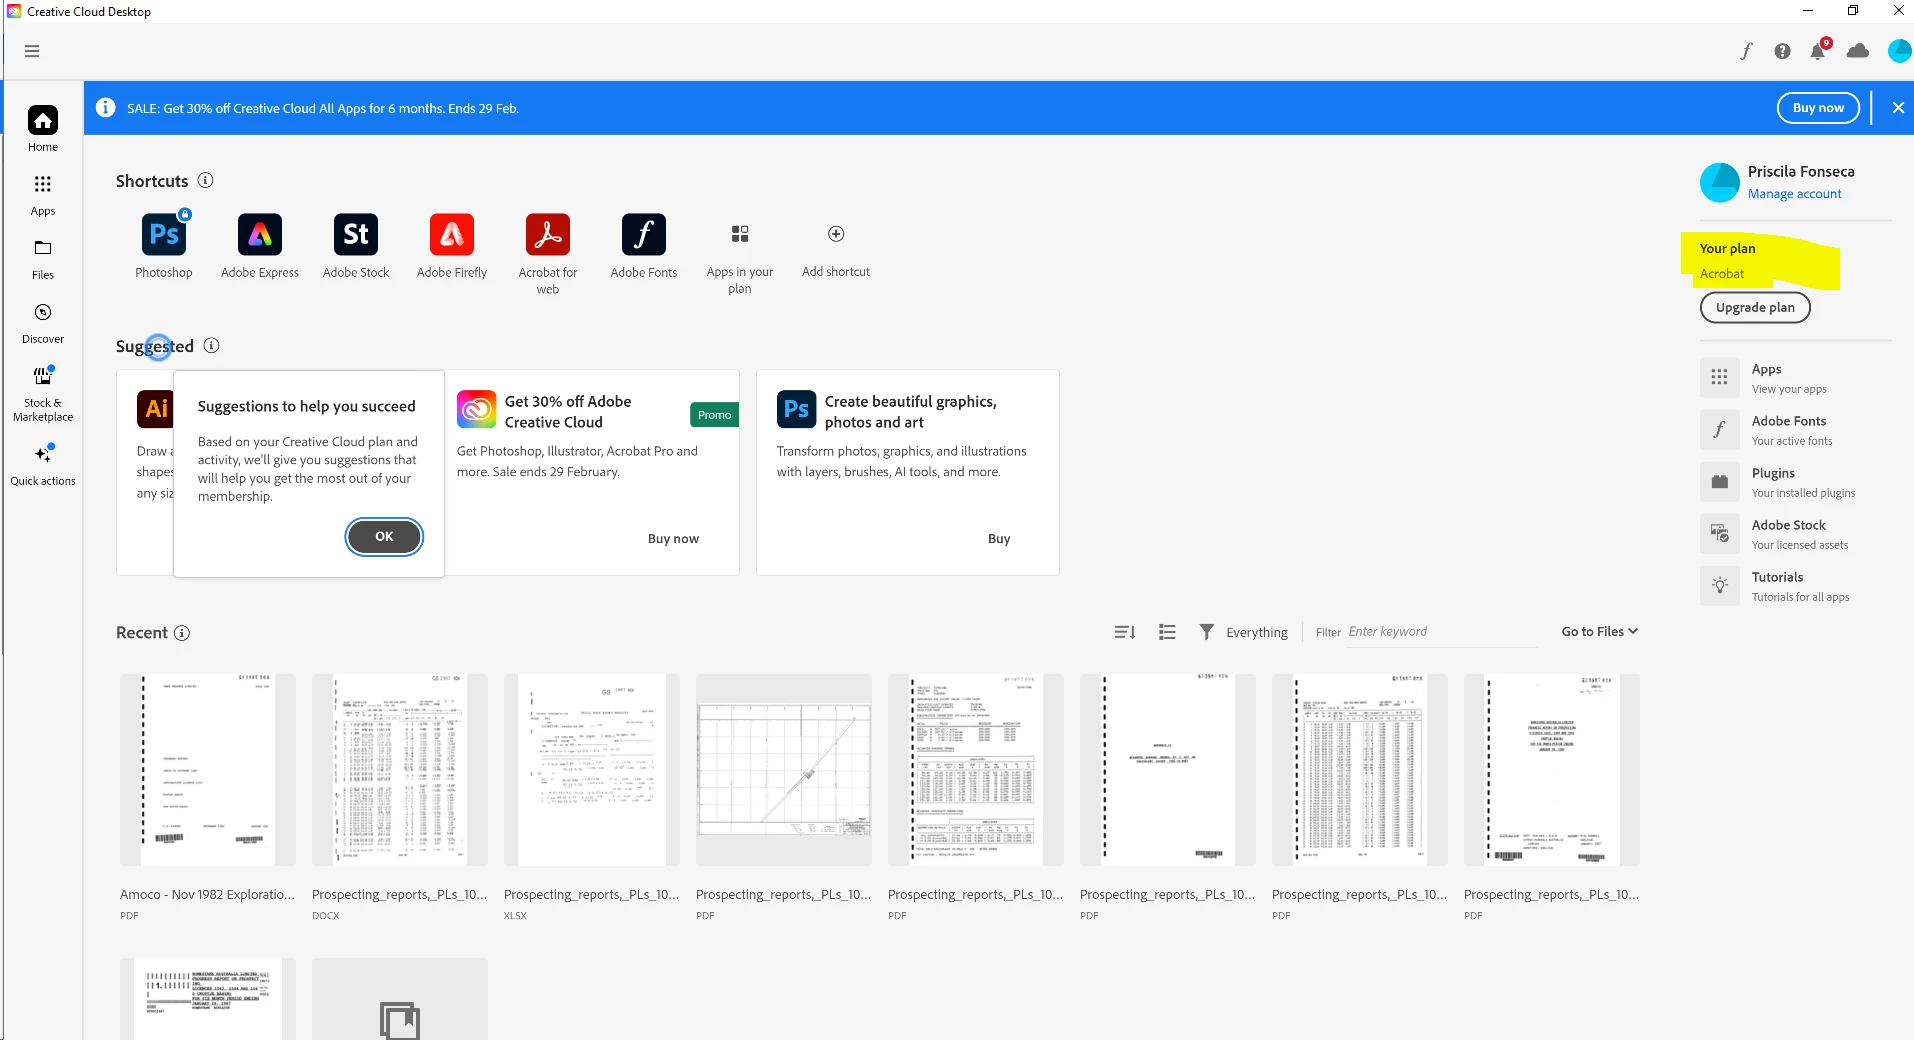Click Buy now in sale banner
Image resolution: width=1914 pixels, height=1040 pixels.
click(x=1818, y=108)
